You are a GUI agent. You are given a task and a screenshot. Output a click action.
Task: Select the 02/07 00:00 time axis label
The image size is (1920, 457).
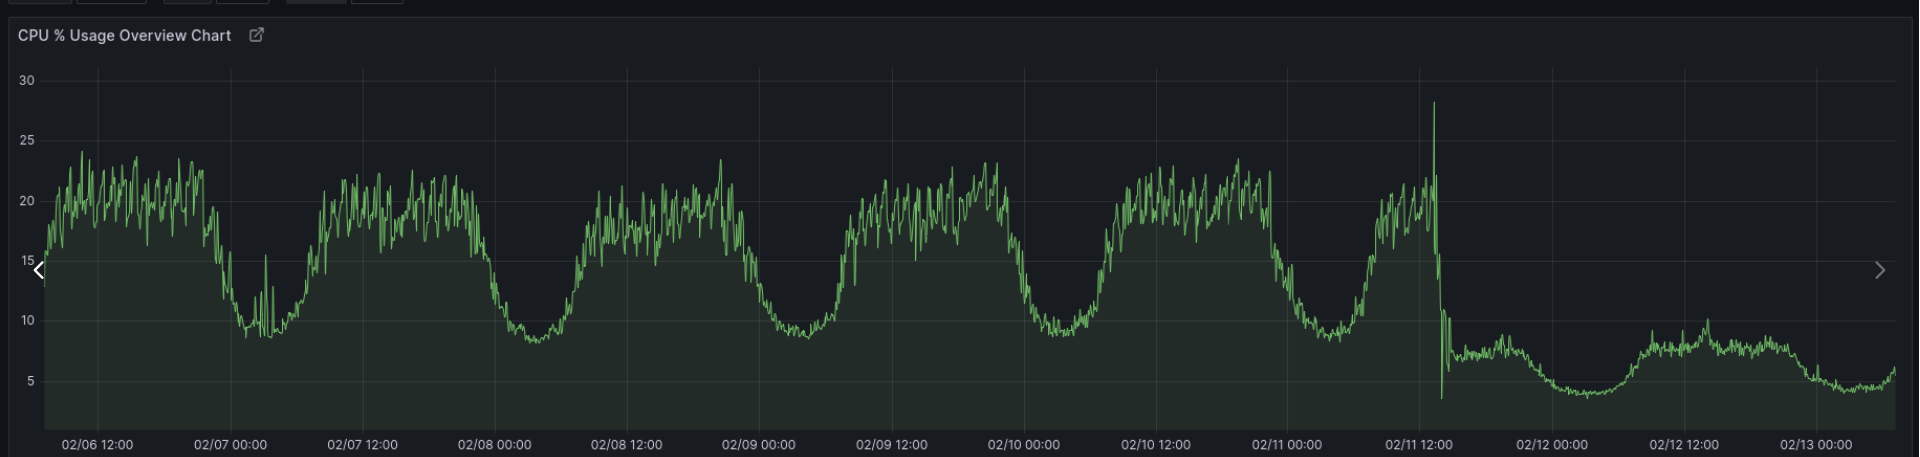point(230,444)
